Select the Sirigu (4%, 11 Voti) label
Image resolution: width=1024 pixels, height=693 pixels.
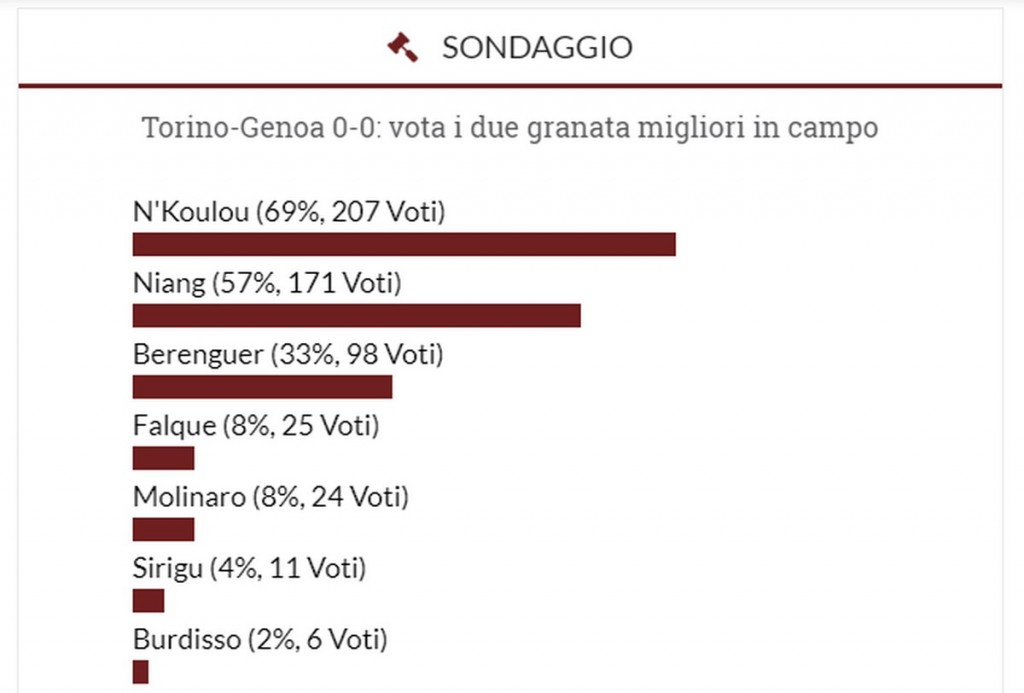point(249,568)
